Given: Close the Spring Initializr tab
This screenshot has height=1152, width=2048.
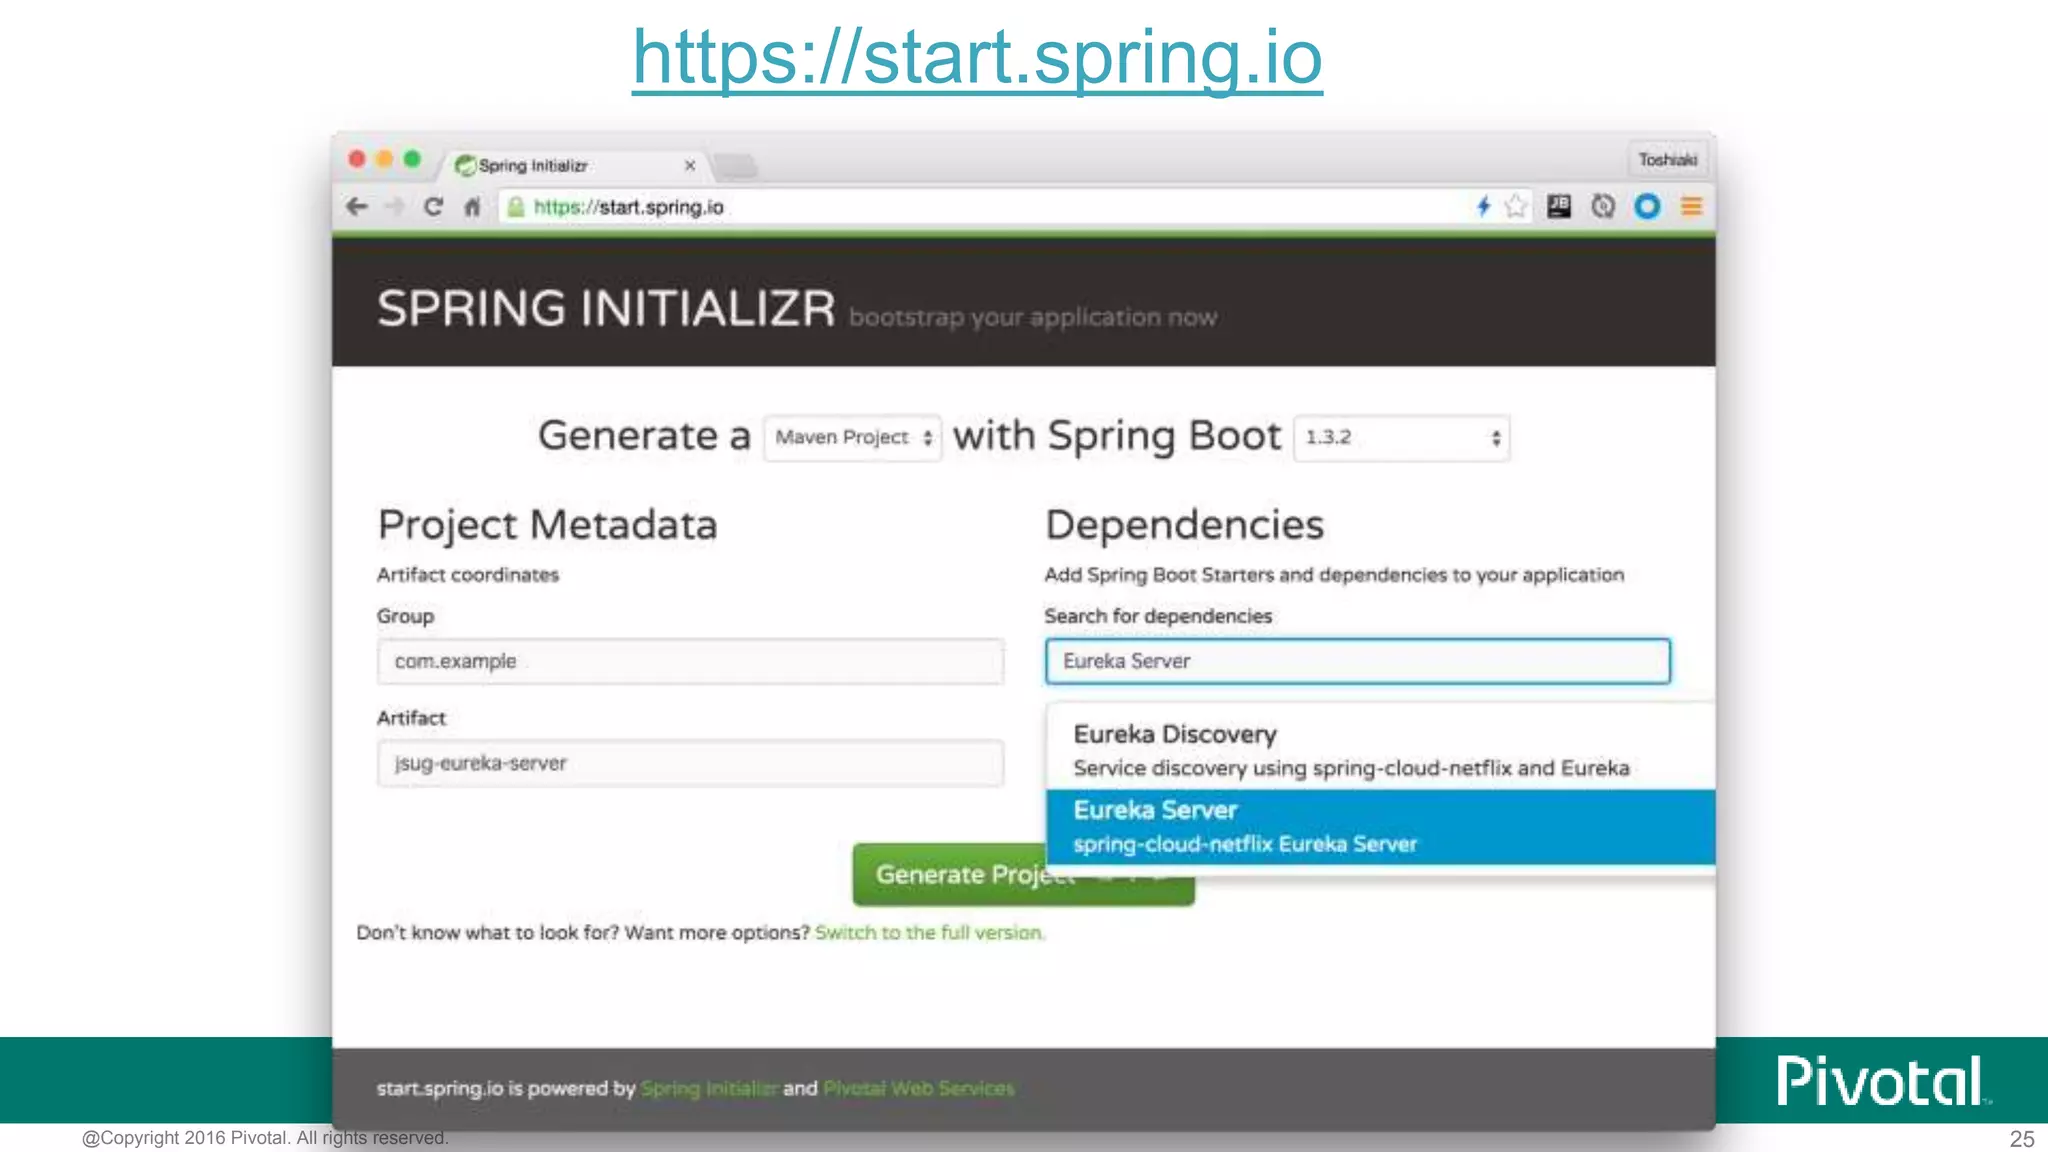Looking at the screenshot, I should pos(690,165).
